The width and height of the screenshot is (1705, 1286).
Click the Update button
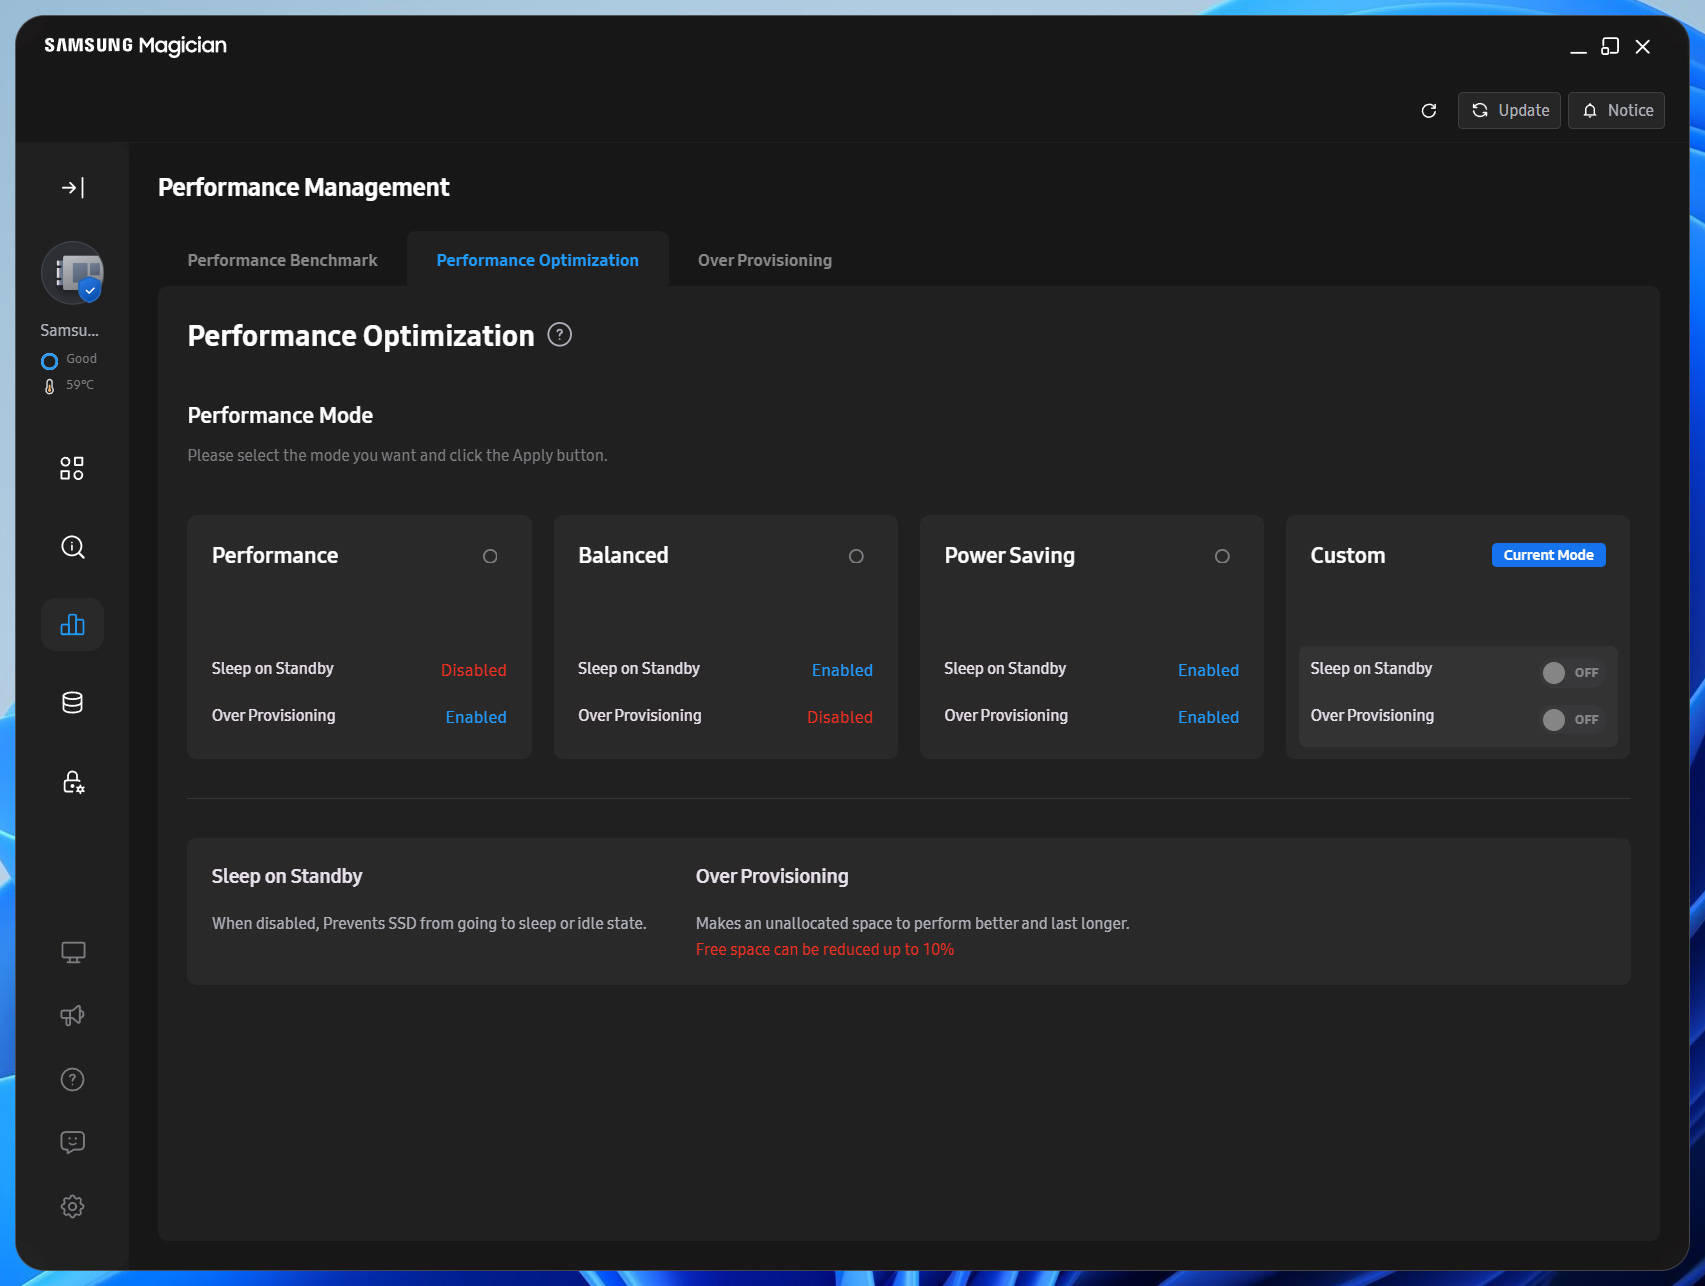(1509, 110)
